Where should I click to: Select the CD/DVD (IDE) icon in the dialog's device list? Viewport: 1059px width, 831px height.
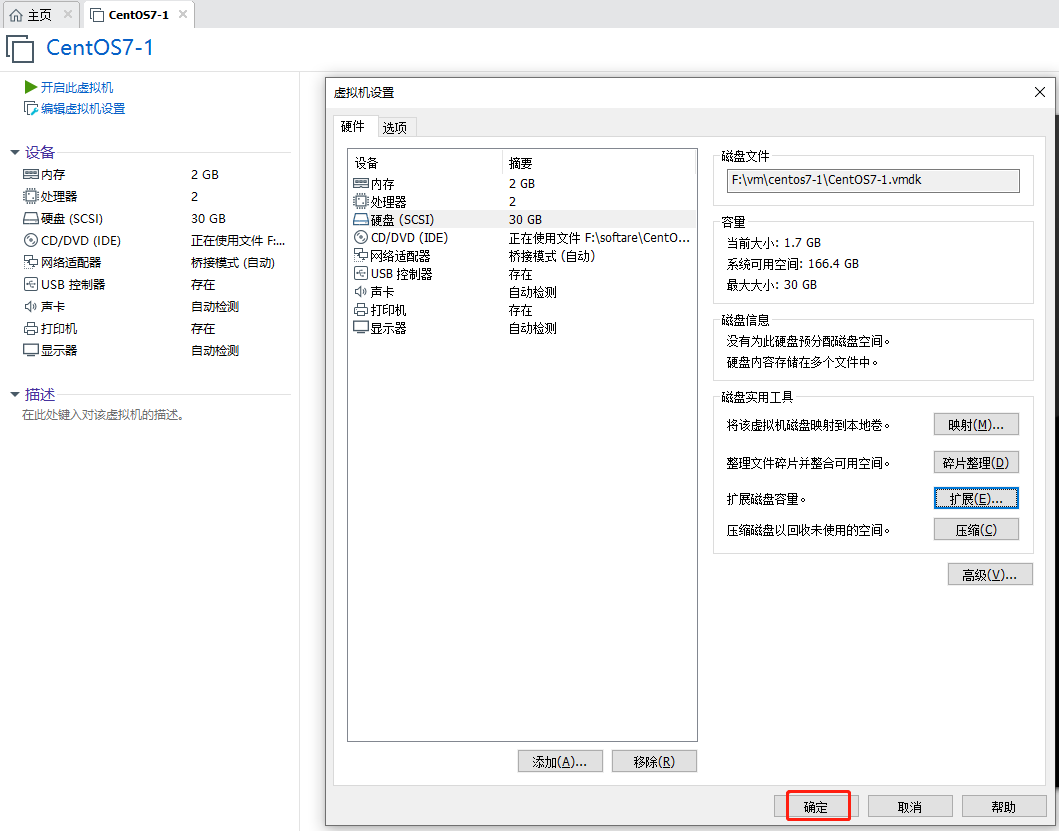361,238
